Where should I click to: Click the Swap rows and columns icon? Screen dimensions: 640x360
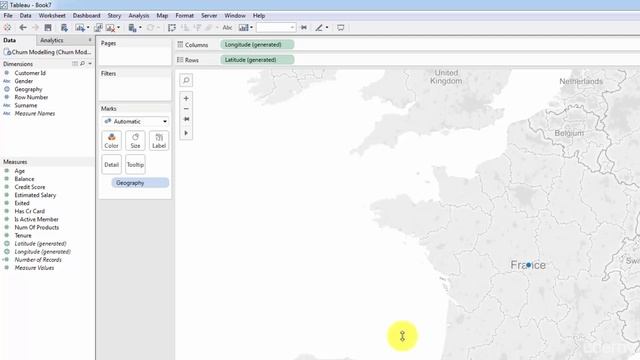172,27
